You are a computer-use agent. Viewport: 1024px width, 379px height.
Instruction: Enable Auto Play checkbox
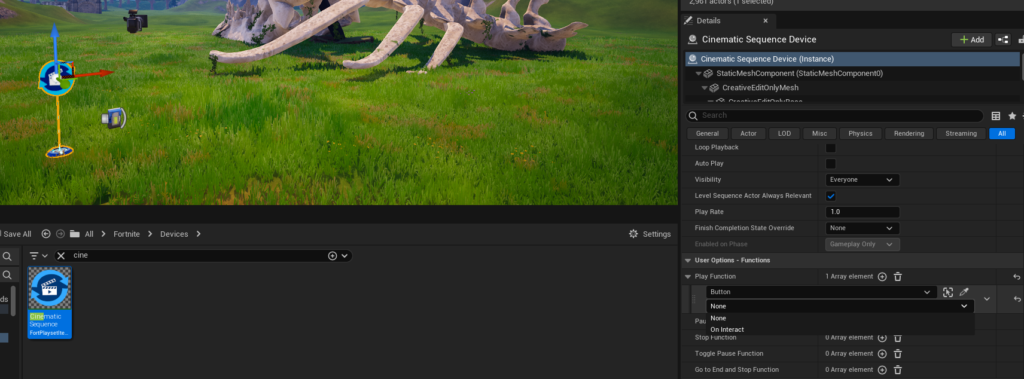831,163
